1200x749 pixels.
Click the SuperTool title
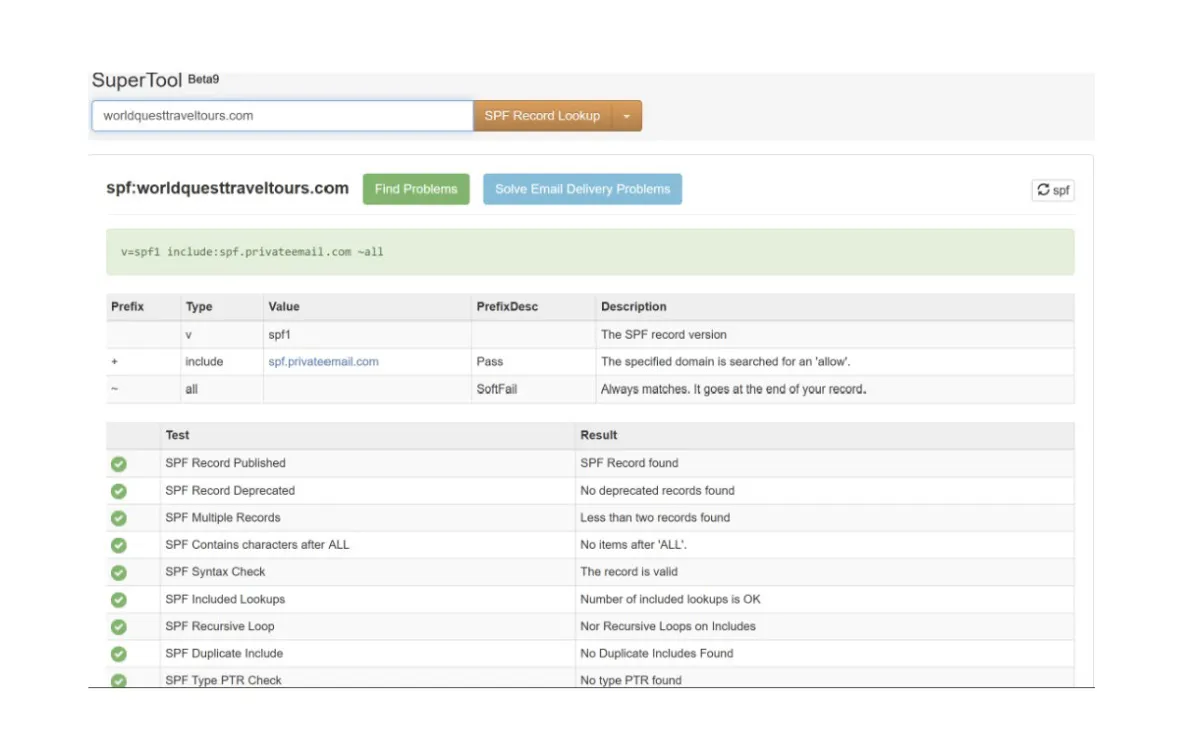137,81
